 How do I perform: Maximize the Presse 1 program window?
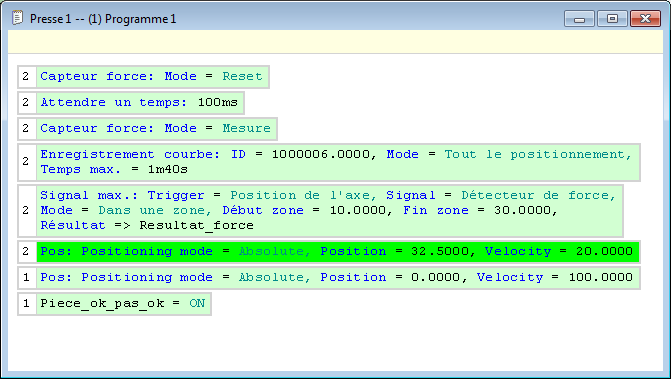pos(612,19)
